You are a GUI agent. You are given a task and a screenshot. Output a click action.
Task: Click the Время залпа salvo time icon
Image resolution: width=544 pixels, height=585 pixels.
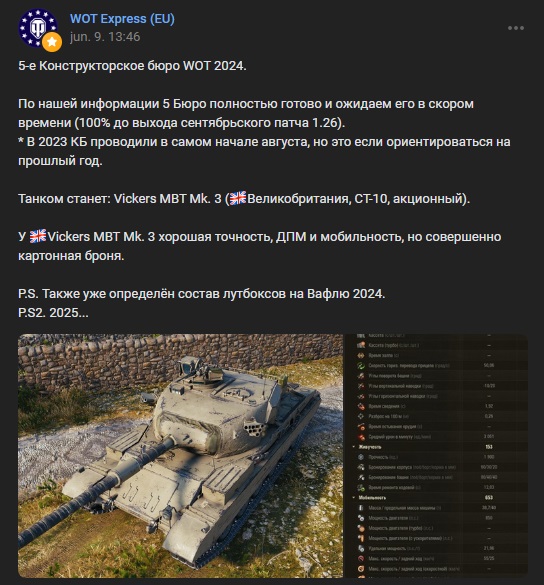pos(361,355)
